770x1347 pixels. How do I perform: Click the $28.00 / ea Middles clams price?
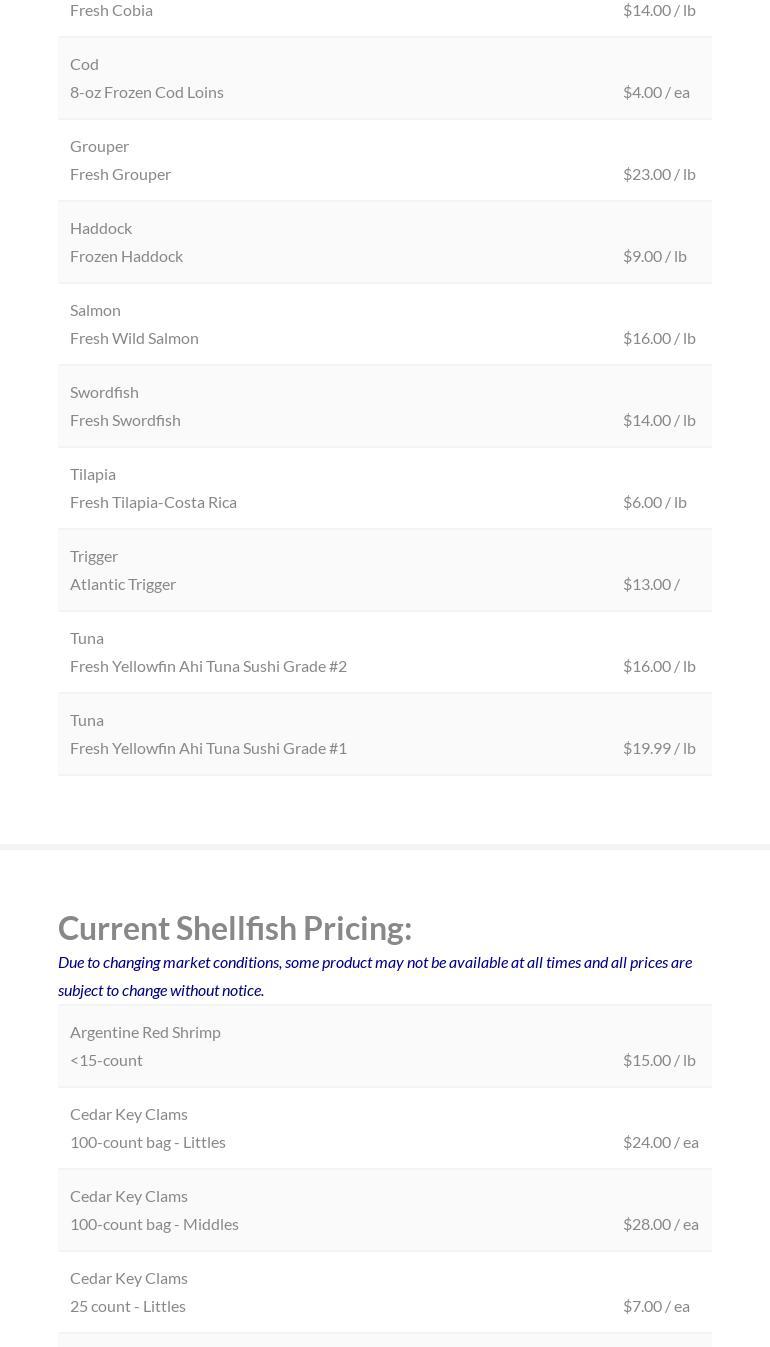coord(660,1224)
